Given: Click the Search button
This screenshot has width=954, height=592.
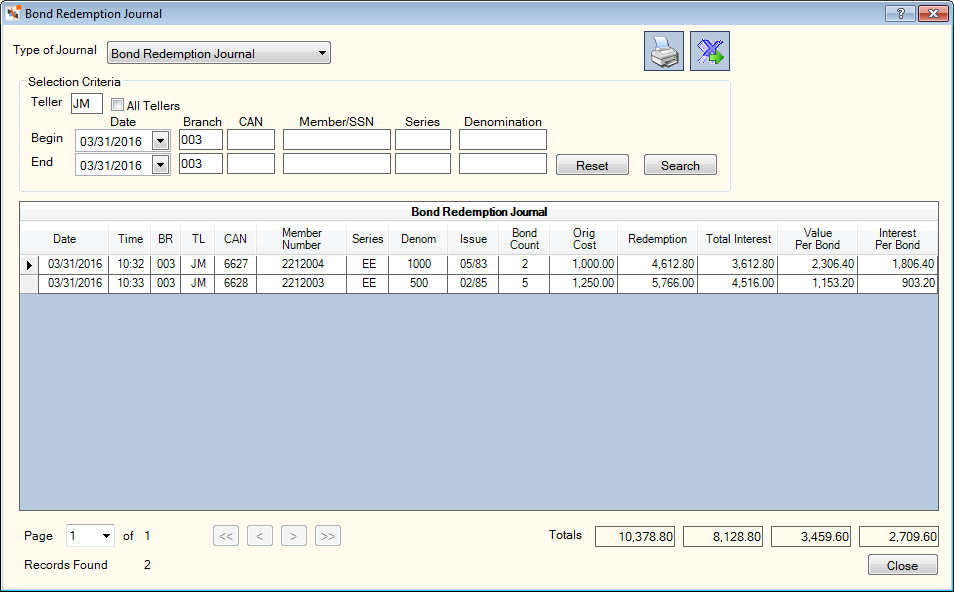Looking at the screenshot, I should click(x=680, y=165).
